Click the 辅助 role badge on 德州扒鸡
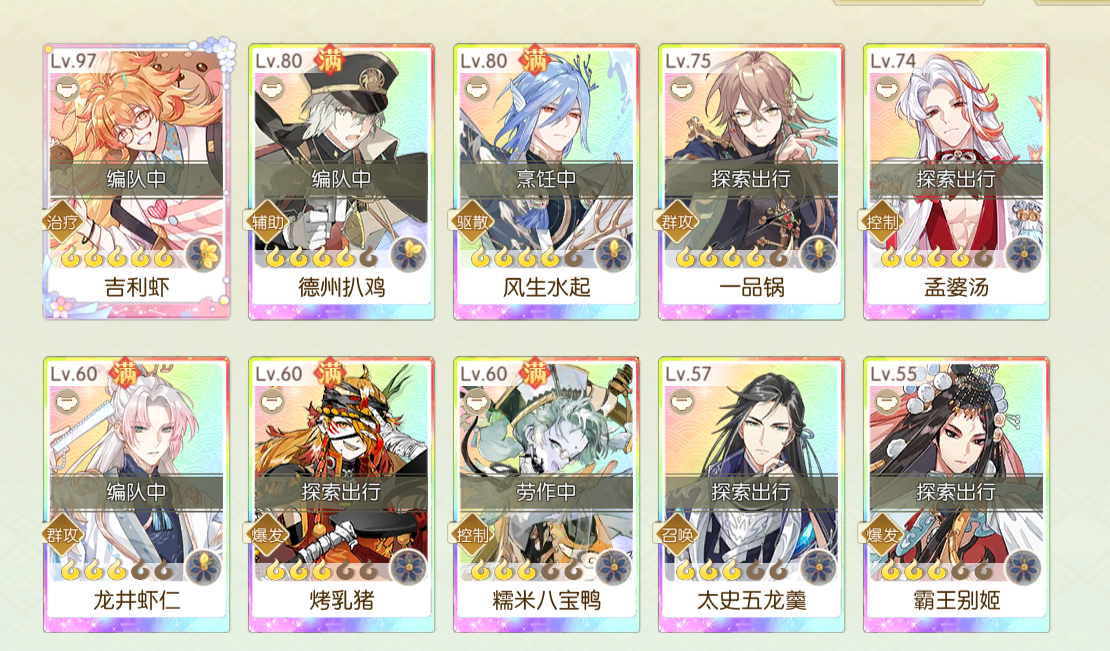This screenshot has width=1110, height=651. pos(268,222)
